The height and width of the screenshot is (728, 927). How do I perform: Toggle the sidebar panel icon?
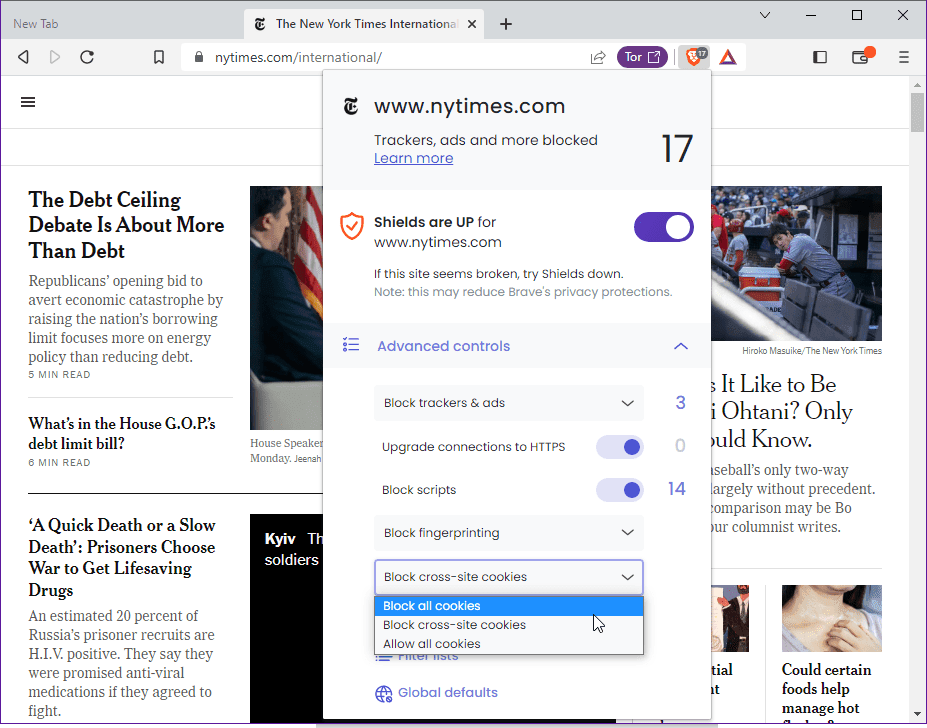click(x=819, y=57)
